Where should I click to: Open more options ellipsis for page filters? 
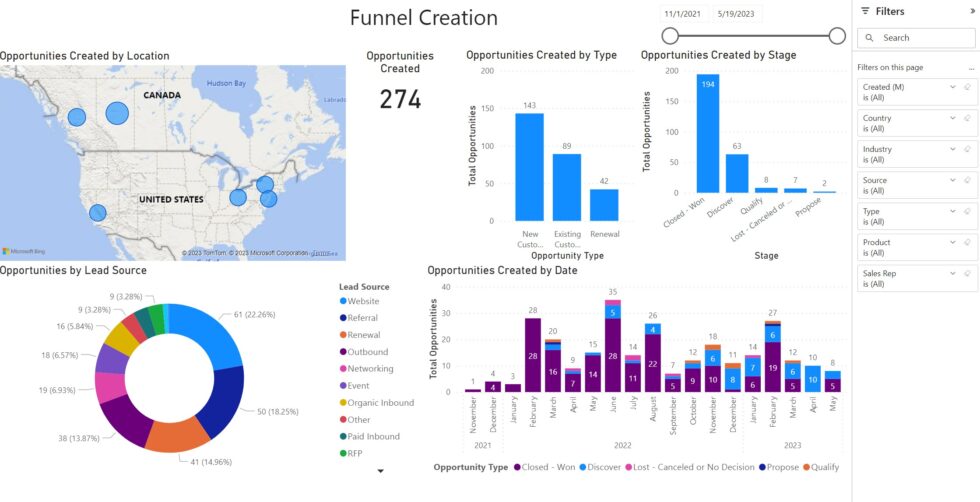point(970,68)
